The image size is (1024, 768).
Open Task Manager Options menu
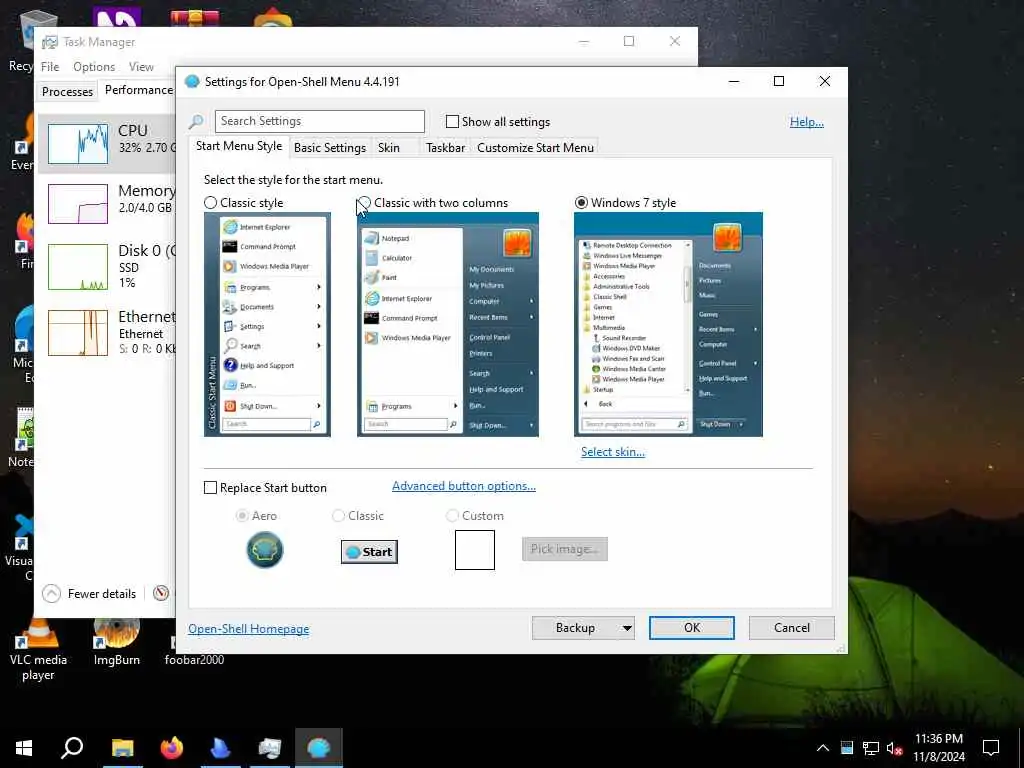click(x=94, y=67)
